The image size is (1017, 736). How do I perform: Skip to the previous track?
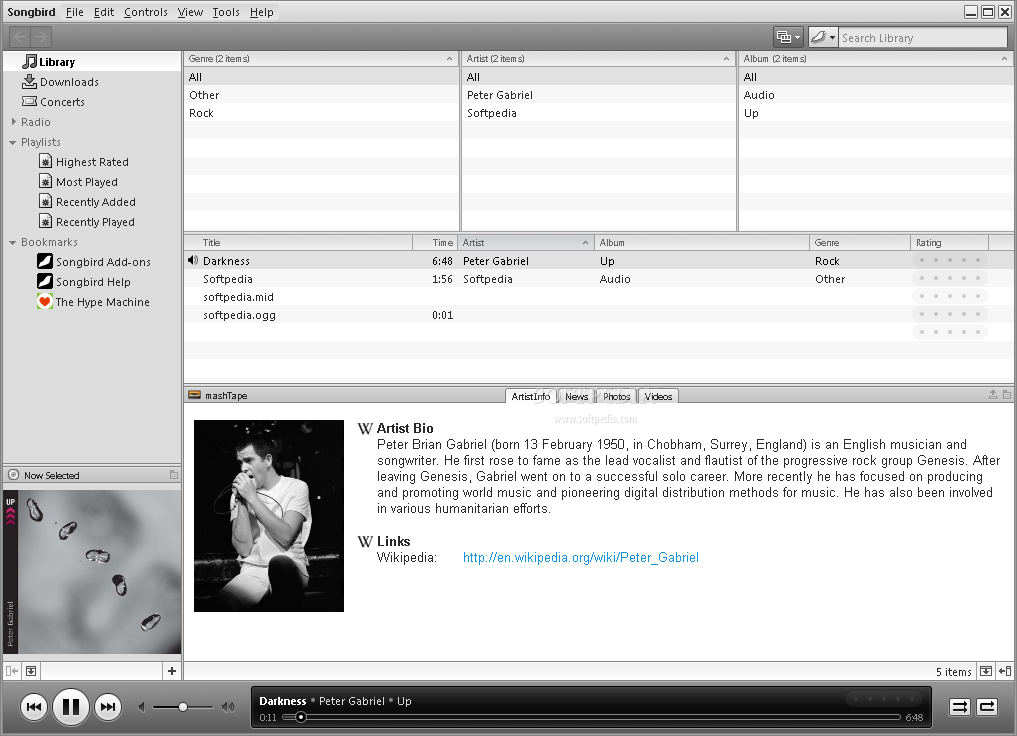(34, 707)
